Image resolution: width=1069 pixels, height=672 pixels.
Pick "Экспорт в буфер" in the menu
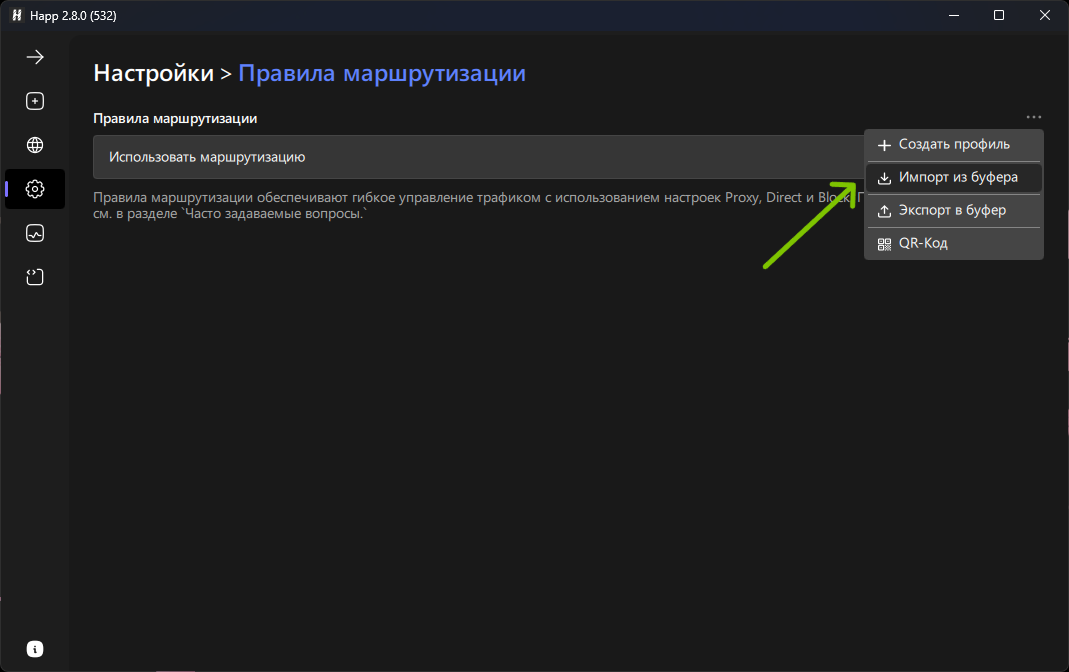[x=953, y=211]
